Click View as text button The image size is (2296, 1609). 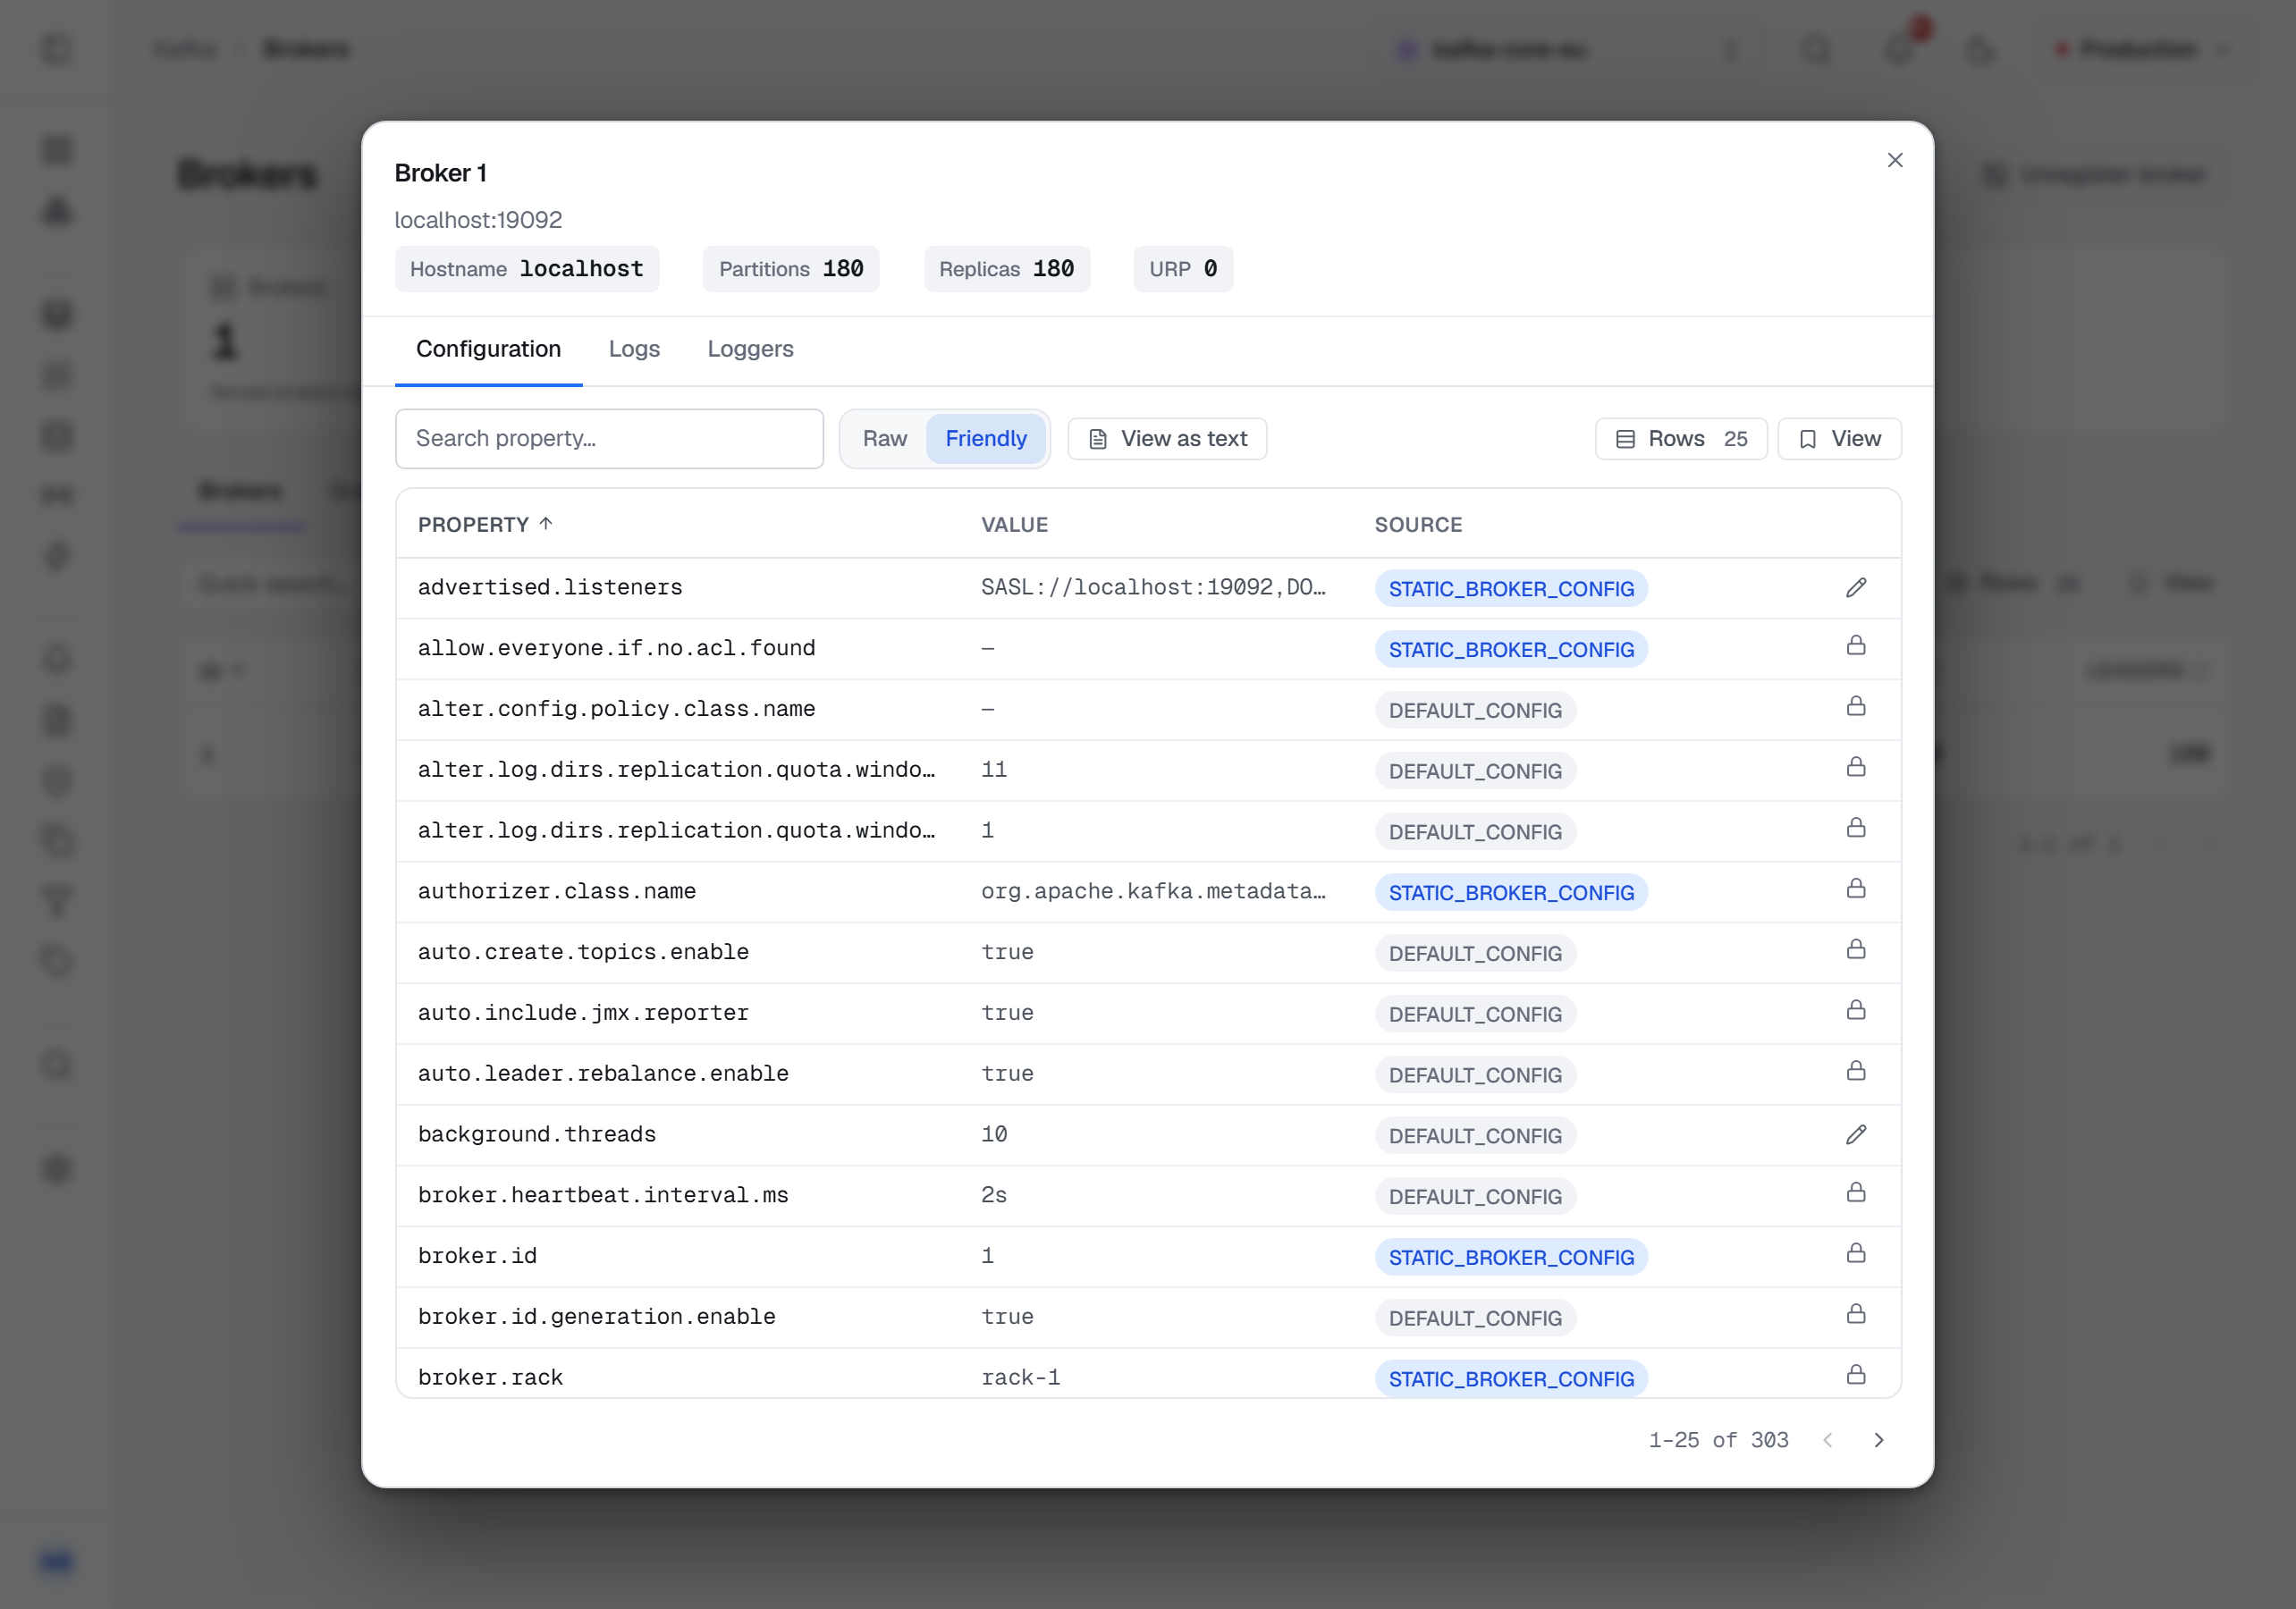(x=1167, y=439)
